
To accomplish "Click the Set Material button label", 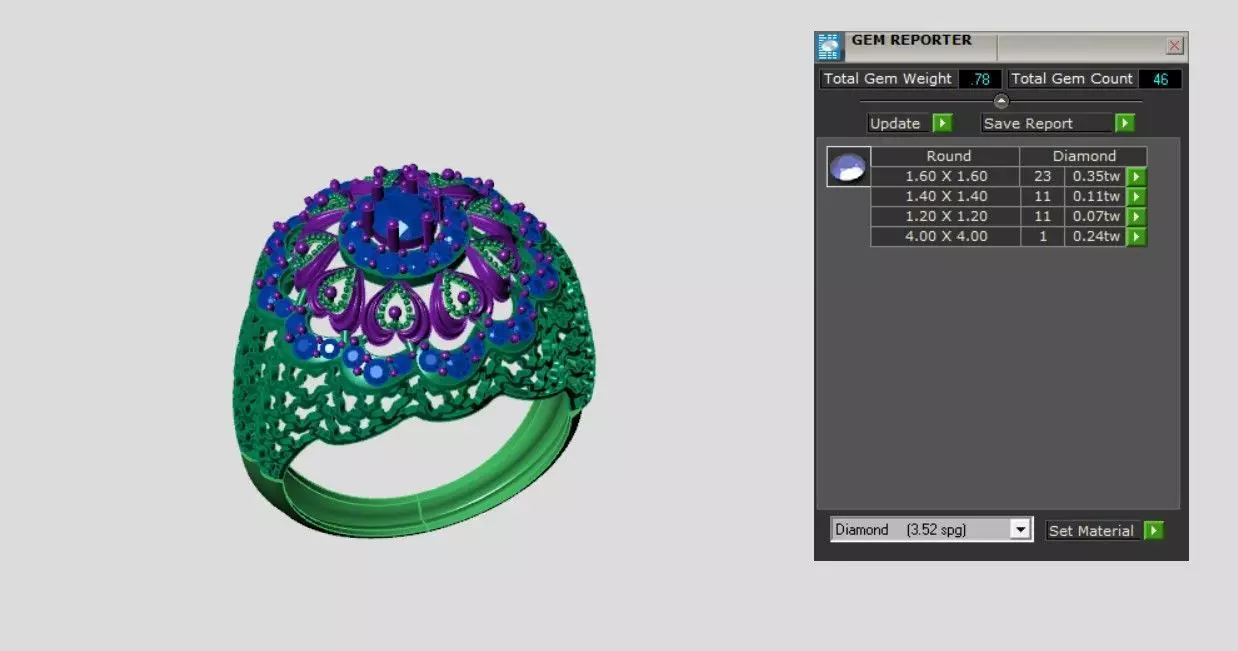I will 1091,531.
